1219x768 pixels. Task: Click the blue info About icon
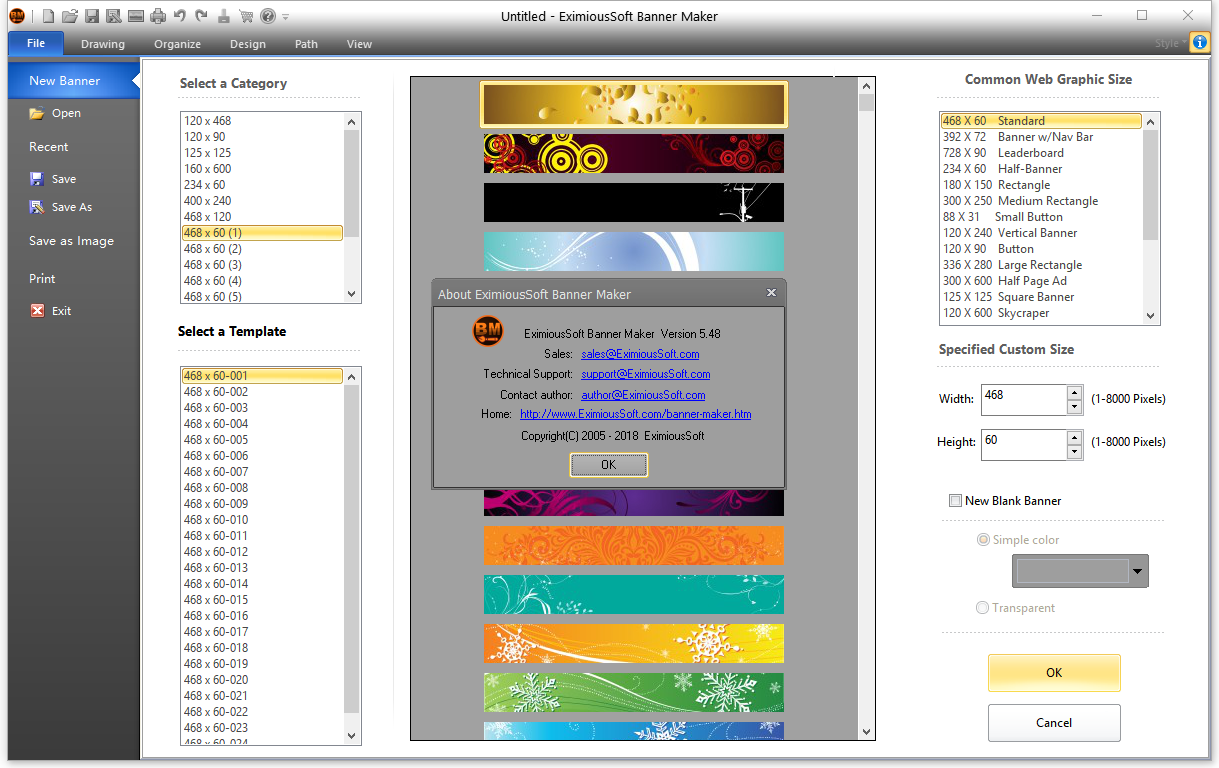point(1200,43)
